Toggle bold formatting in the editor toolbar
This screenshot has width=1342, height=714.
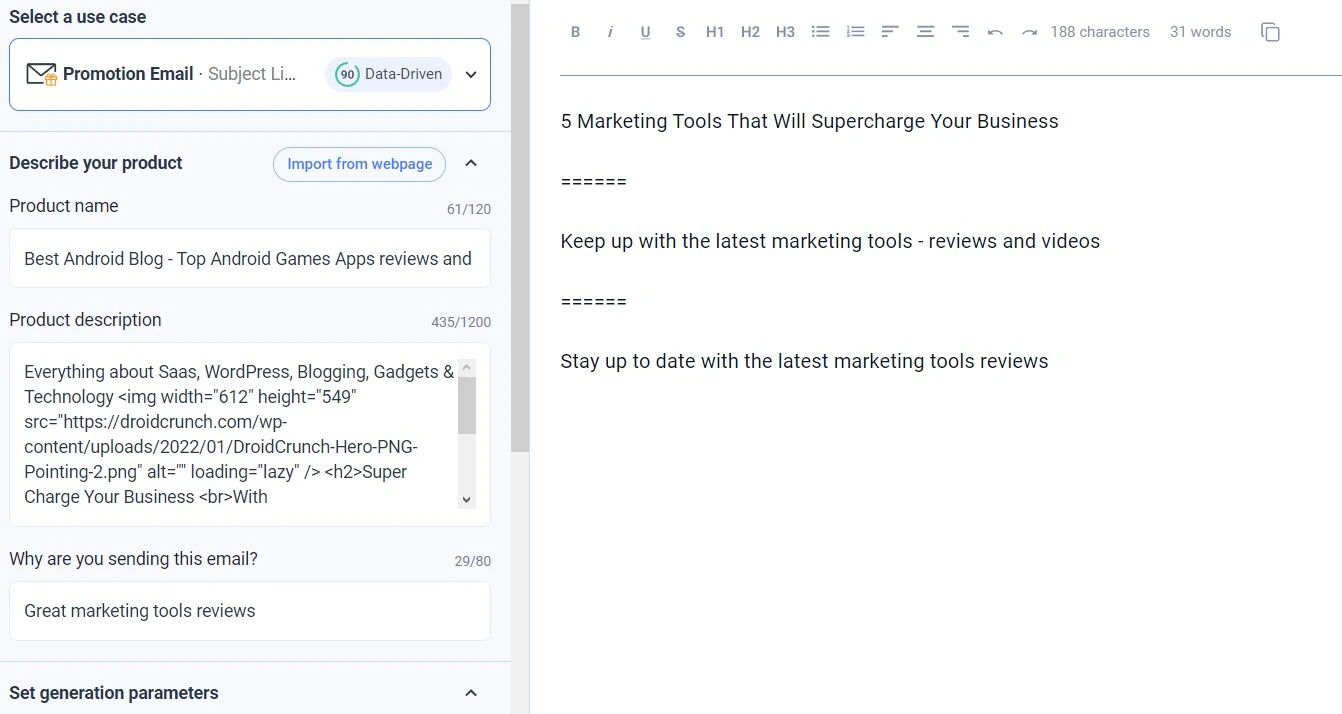[x=576, y=32]
